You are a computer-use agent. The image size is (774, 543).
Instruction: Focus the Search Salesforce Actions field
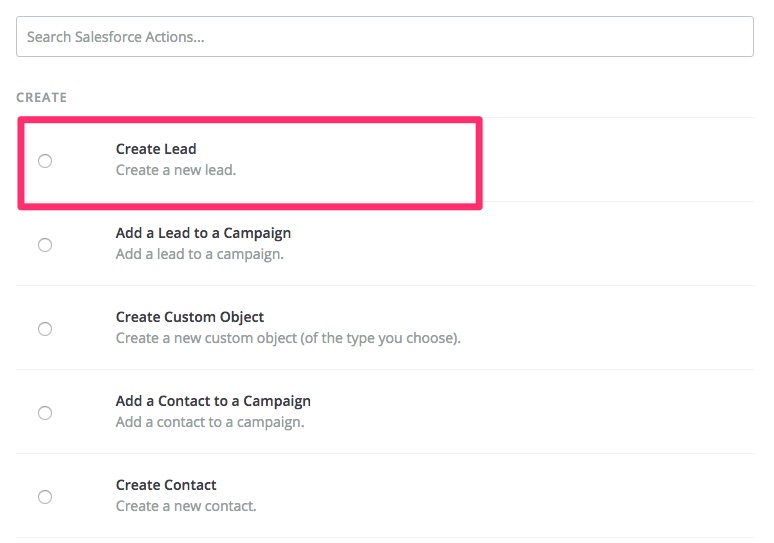coord(385,37)
